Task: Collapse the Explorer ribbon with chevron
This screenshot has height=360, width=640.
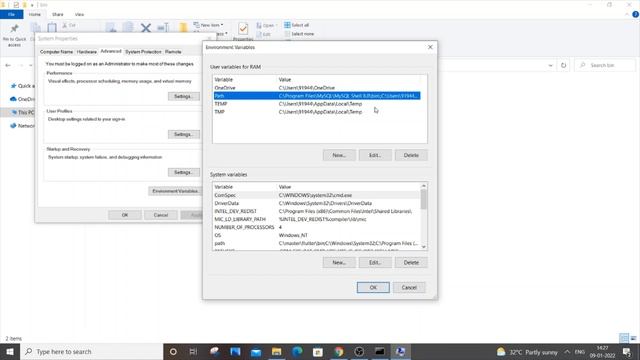Action: [627, 14]
